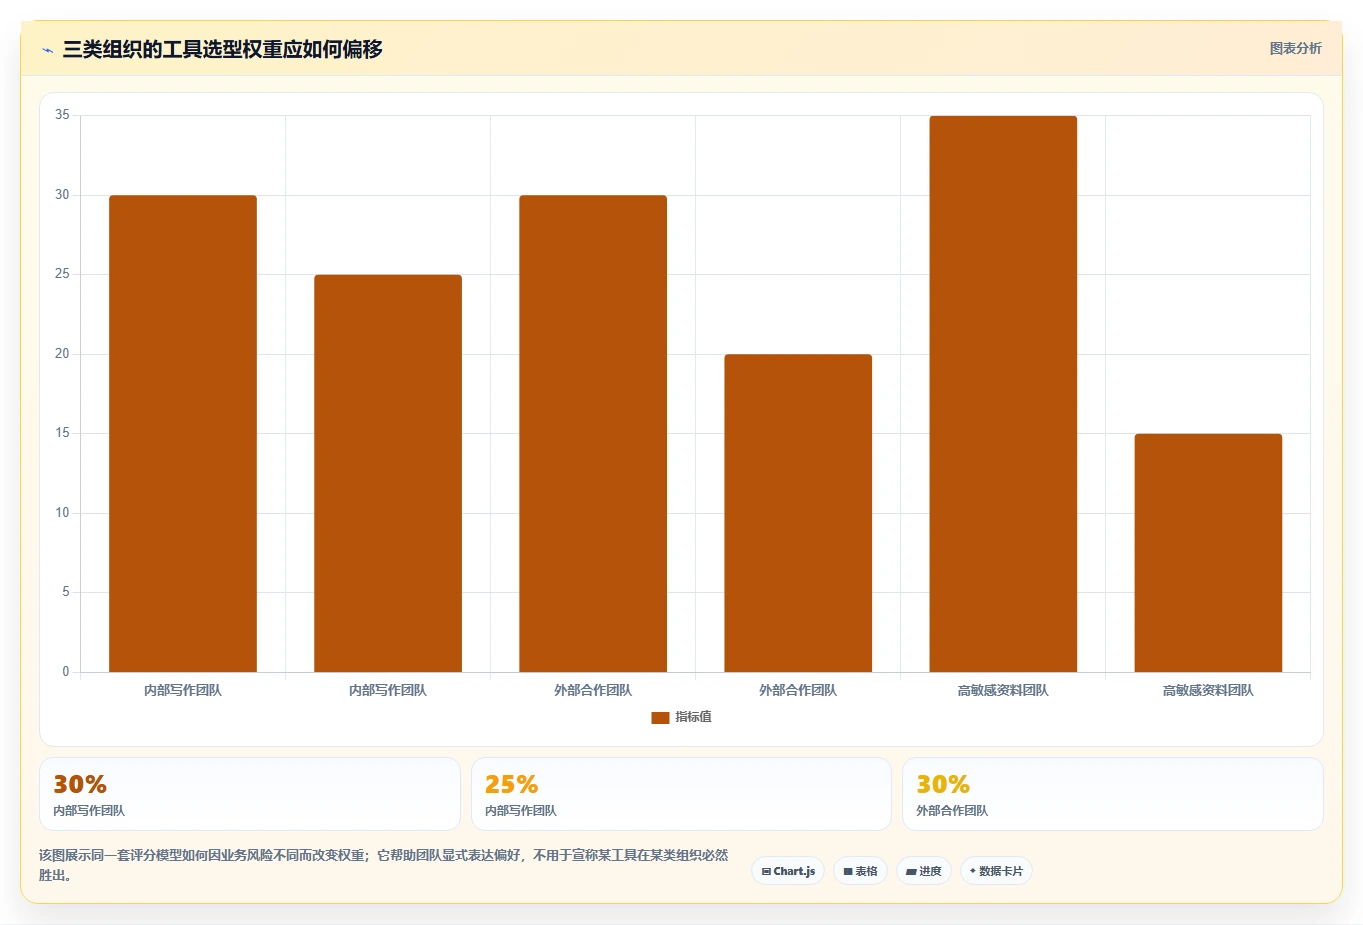Click the y-axis tick label 35
This screenshot has width=1363, height=925.
62,115
